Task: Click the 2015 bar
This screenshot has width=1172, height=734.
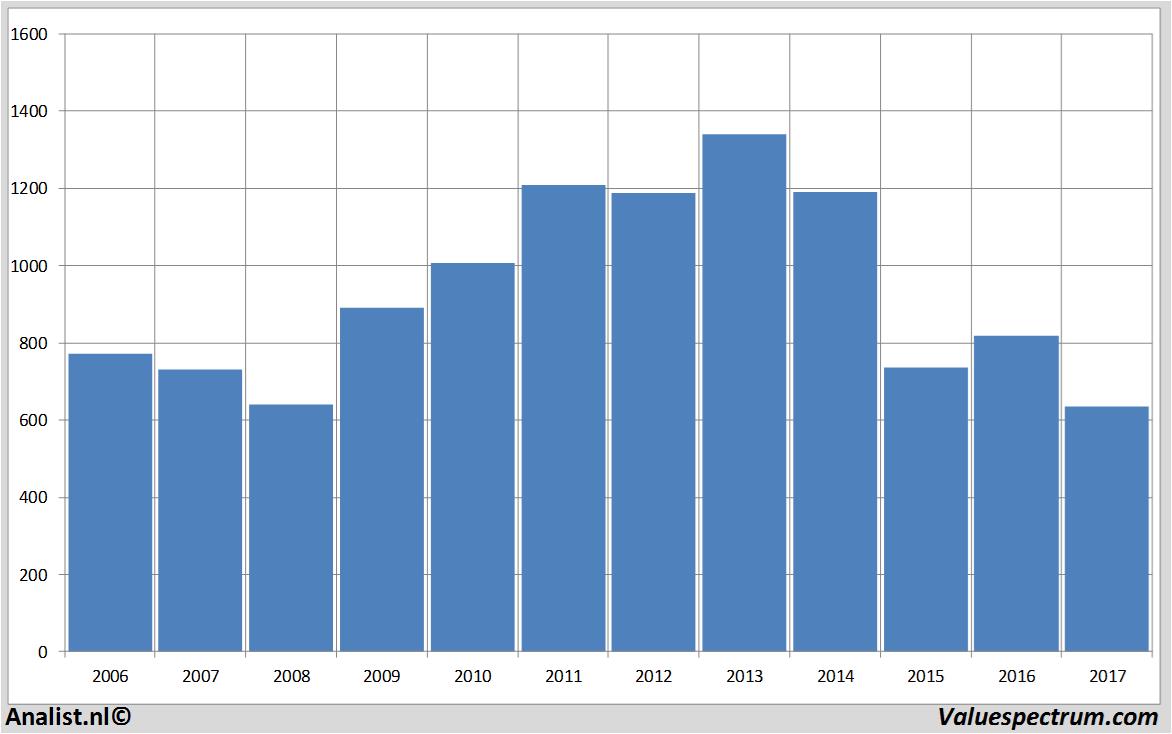Action: pyautogui.click(x=925, y=509)
